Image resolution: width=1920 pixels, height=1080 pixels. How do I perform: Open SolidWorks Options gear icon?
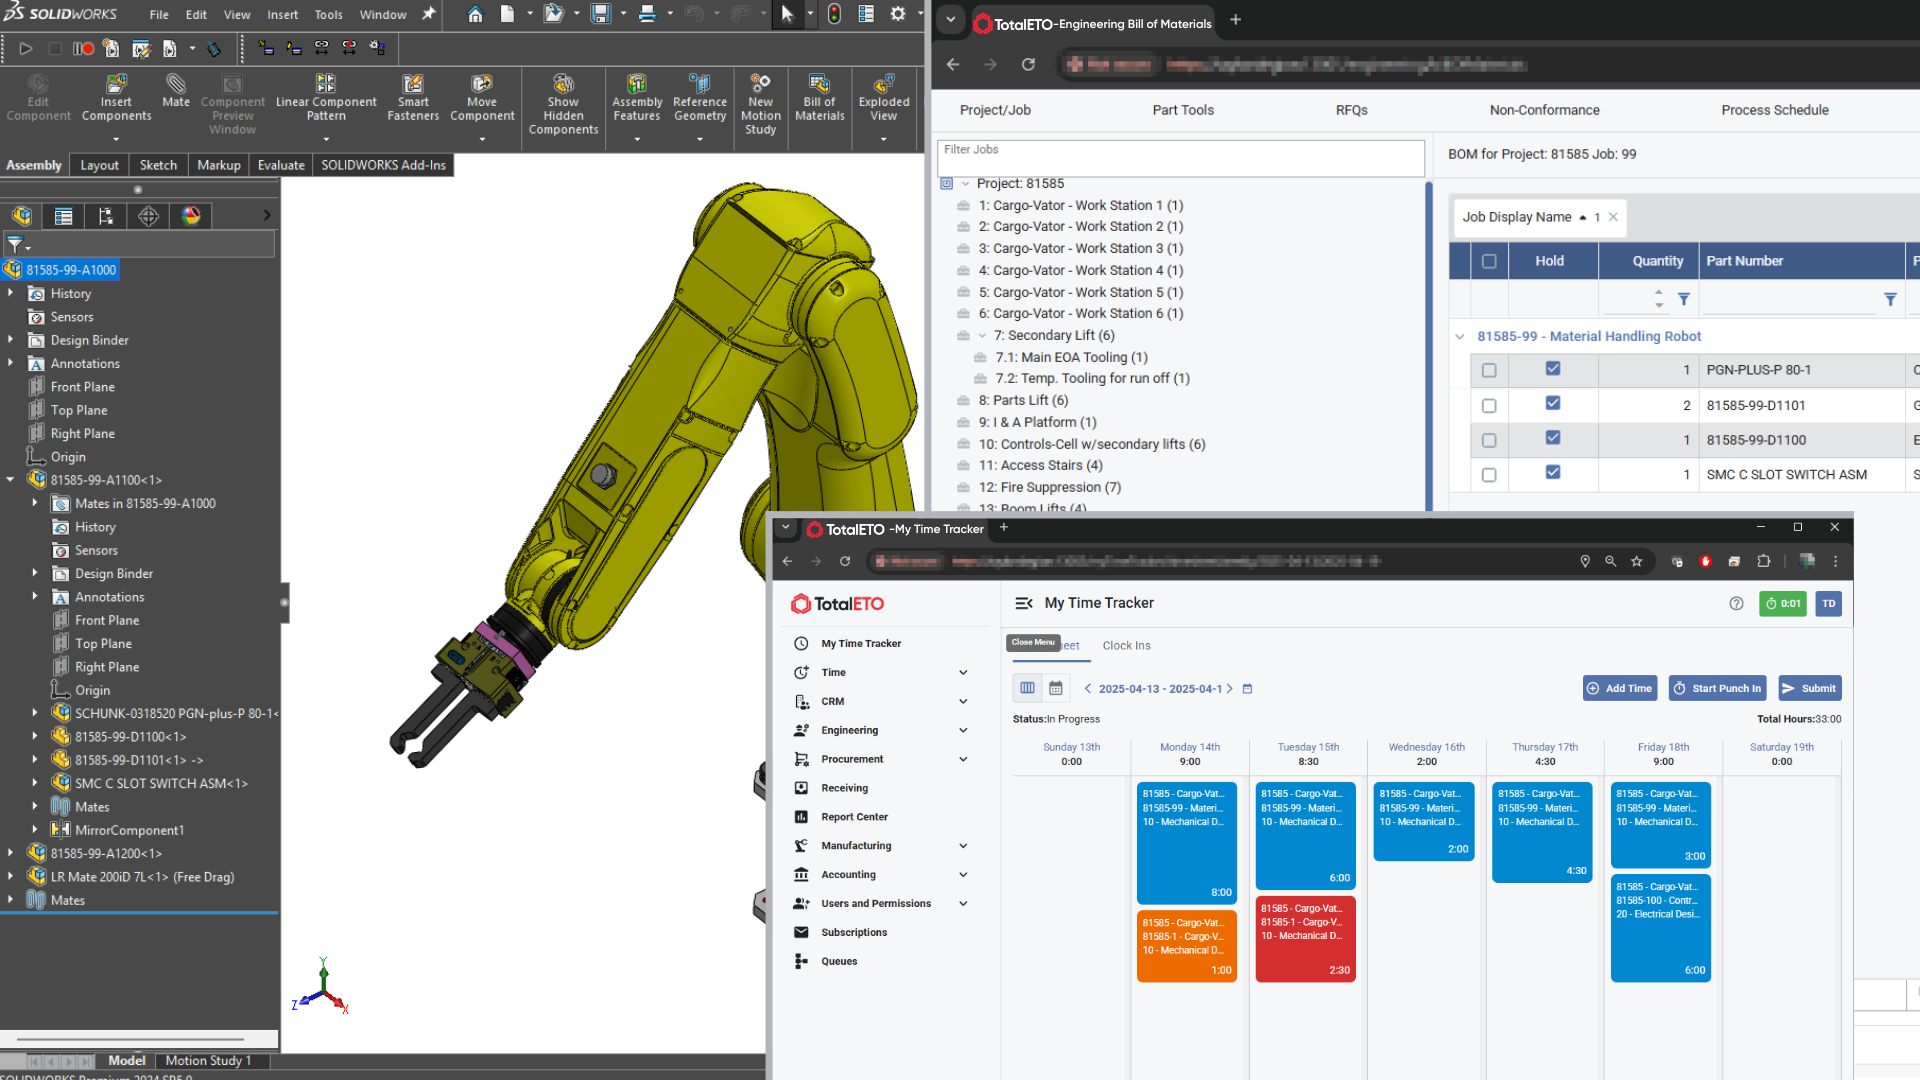(x=898, y=14)
